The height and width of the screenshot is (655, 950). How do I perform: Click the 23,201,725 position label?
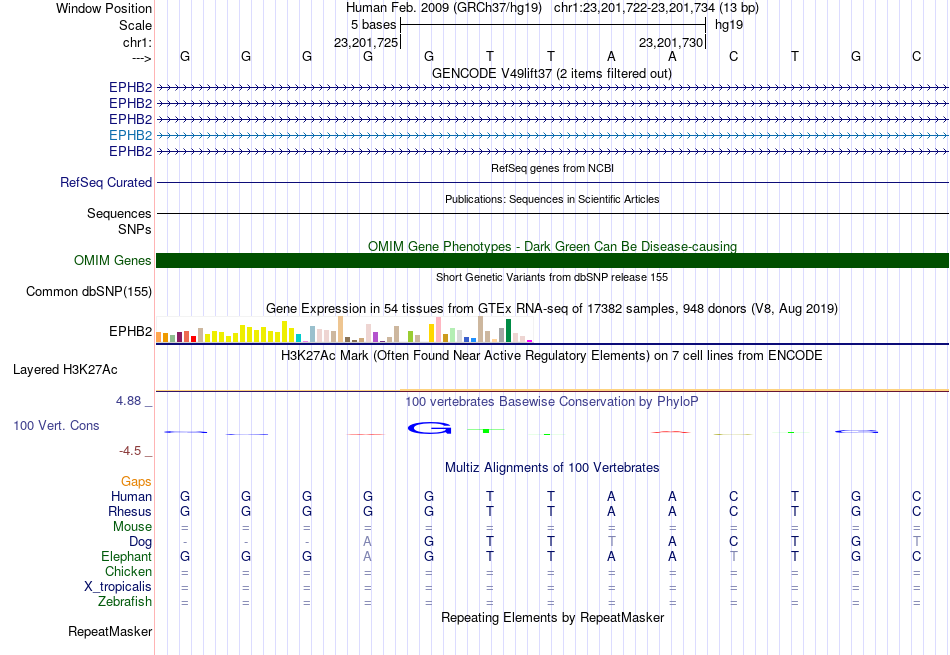pos(366,42)
